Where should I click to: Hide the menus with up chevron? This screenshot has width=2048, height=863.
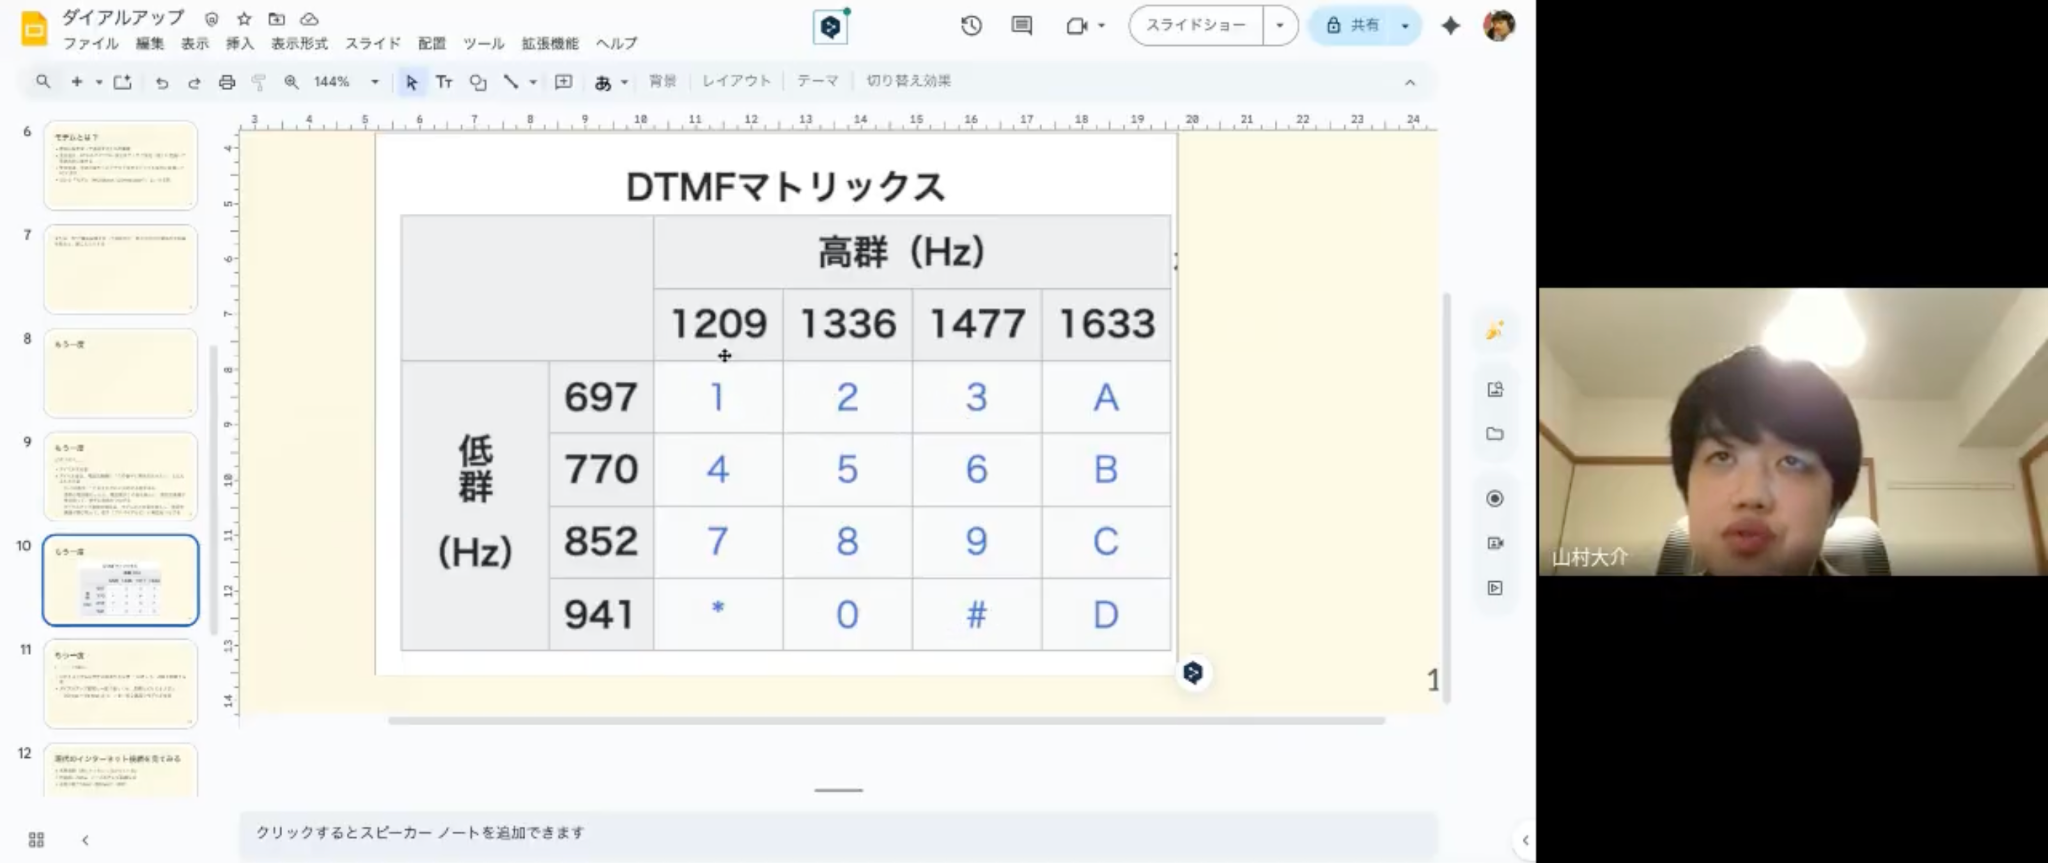(x=1410, y=82)
